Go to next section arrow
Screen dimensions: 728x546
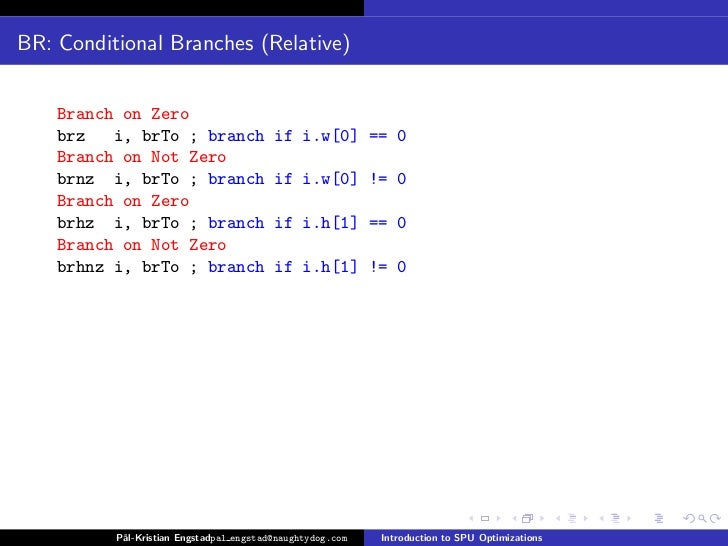[629, 518]
